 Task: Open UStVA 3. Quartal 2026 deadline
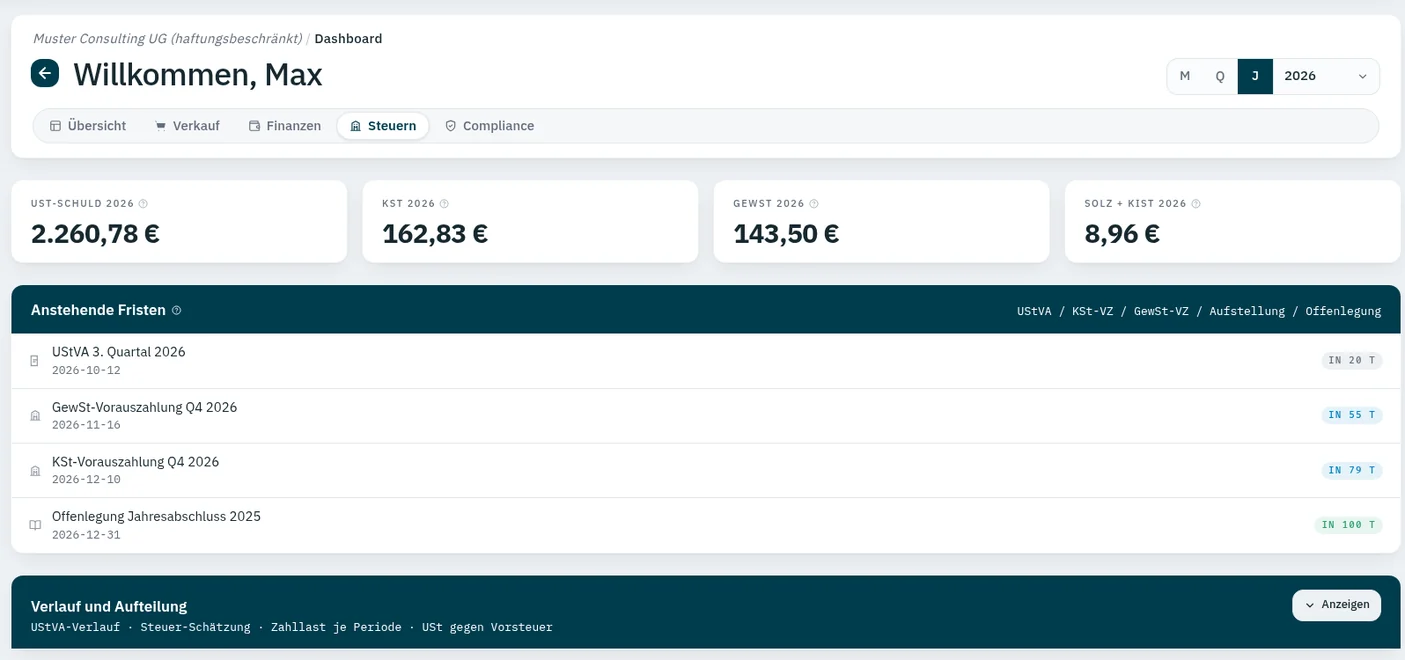coord(706,361)
